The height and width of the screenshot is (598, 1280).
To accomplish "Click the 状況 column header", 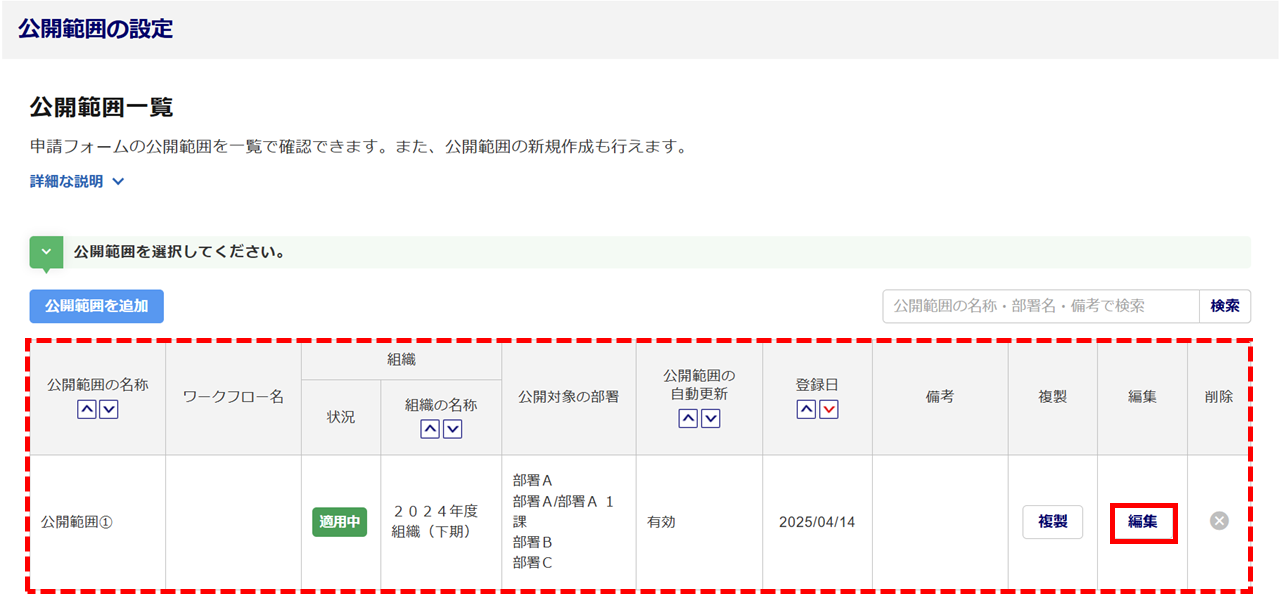I will [x=341, y=417].
